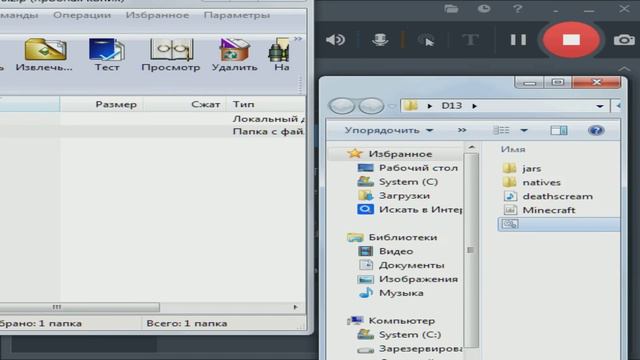Open the Операции menu
The image size is (640, 360).
coord(82,15)
